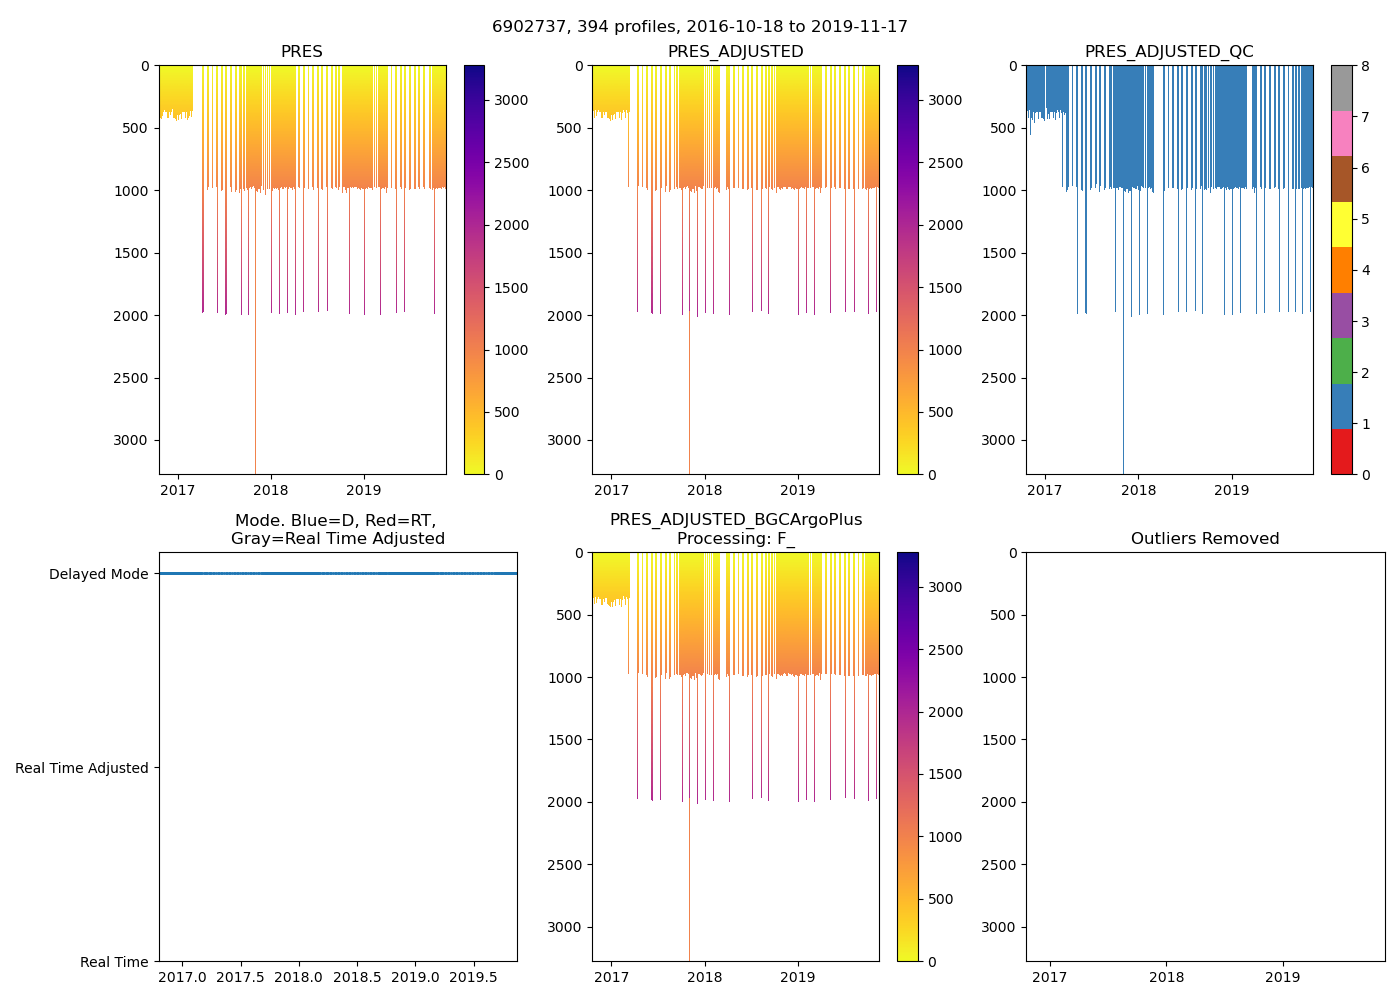Screen dimensions: 1400x1000
Task: Click the blue Delayed Mode data line
Action: click(338, 574)
